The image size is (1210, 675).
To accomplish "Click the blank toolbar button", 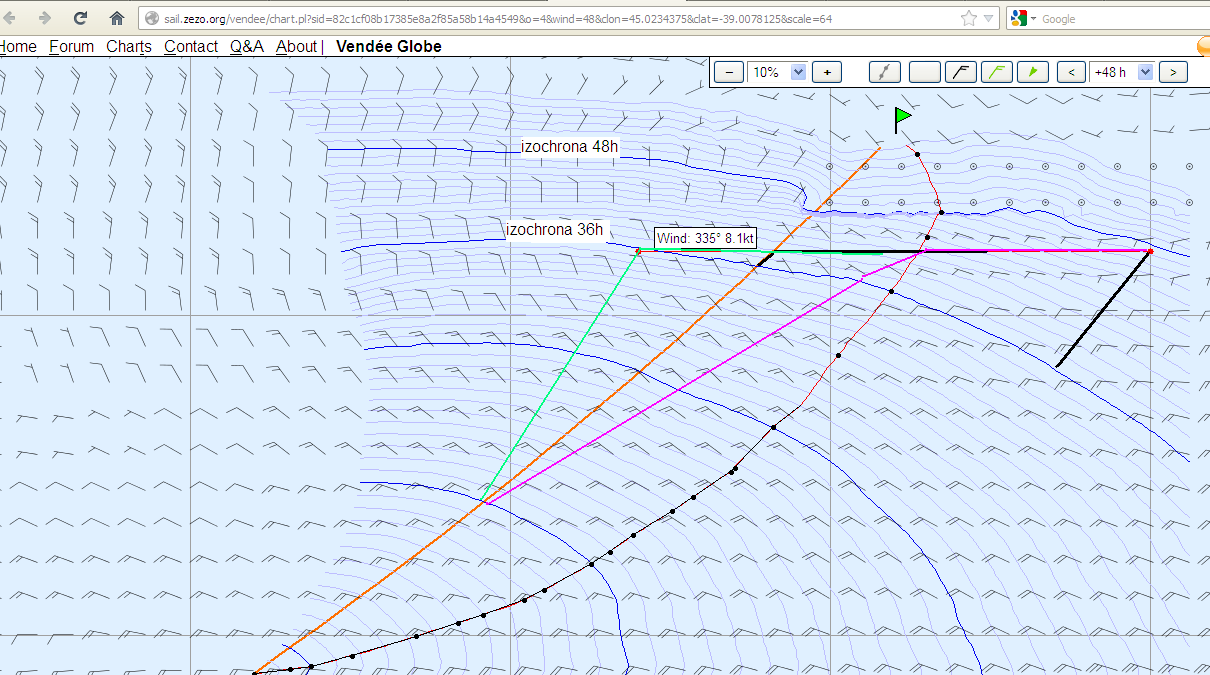I will (925, 72).
